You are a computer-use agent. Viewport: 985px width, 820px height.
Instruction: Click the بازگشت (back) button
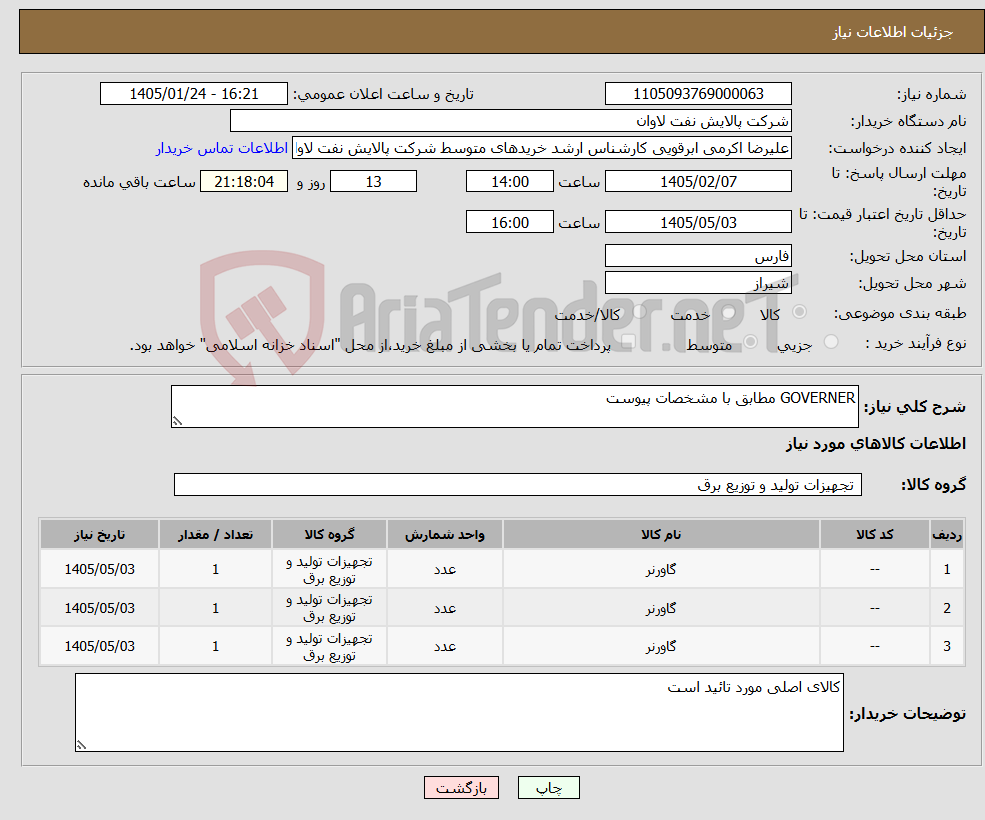pyautogui.click(x=461, y=787)
